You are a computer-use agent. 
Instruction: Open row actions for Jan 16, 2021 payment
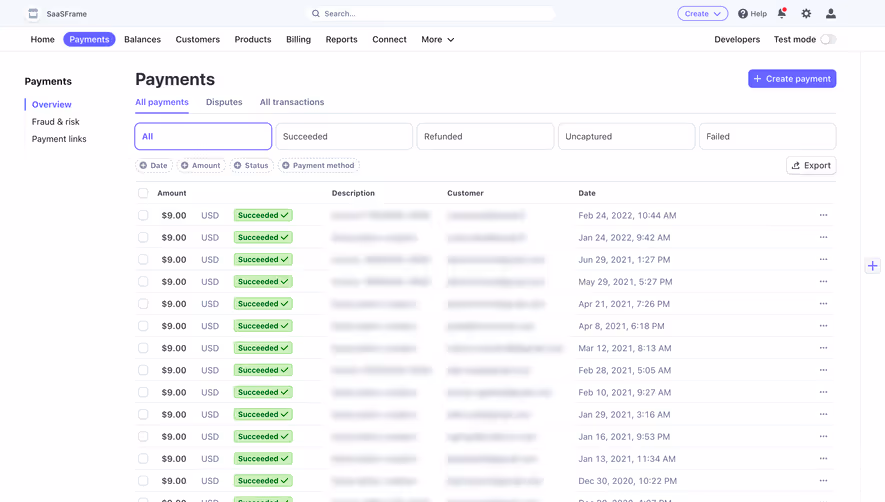click(x=823, y=436)
